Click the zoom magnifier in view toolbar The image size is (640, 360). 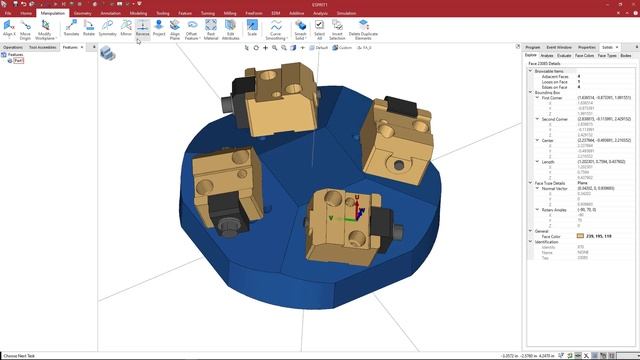275,48
